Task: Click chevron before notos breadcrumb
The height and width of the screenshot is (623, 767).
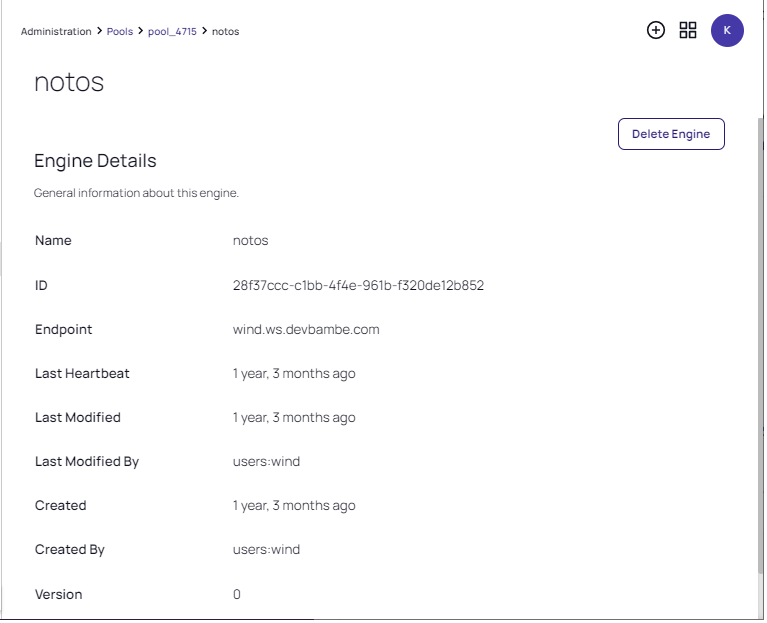Action: tap(205, 32)
